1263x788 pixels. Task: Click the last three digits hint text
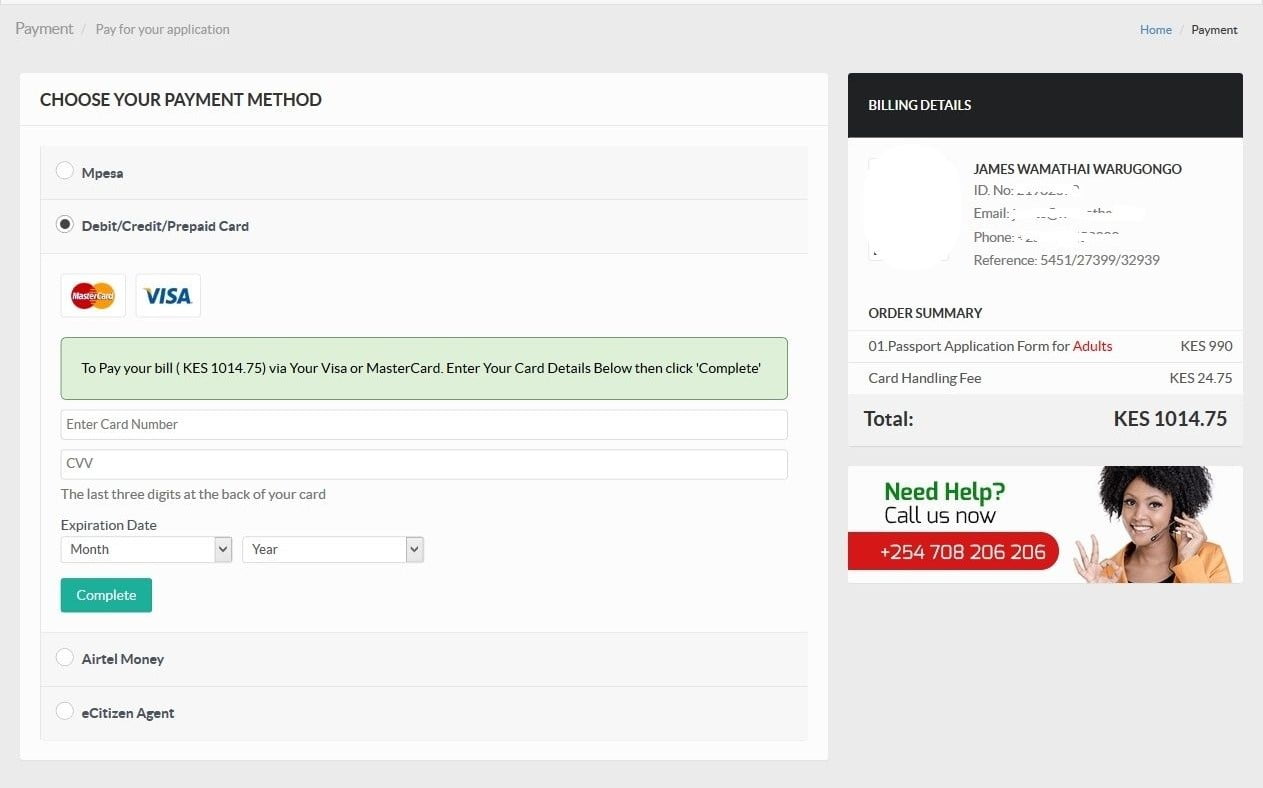coord(193,494)
